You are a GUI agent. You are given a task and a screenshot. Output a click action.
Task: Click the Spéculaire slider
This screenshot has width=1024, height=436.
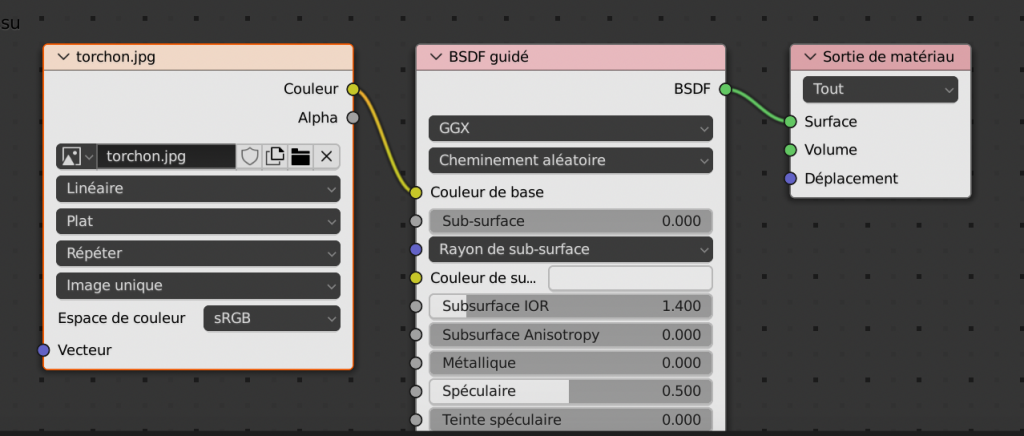click(x=570, y=391)
